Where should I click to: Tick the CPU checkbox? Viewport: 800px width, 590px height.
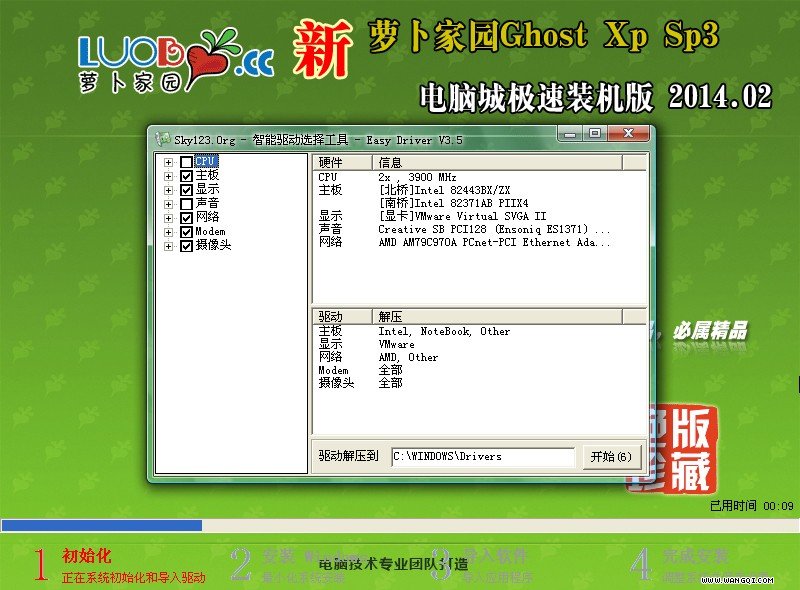(186, 162)
